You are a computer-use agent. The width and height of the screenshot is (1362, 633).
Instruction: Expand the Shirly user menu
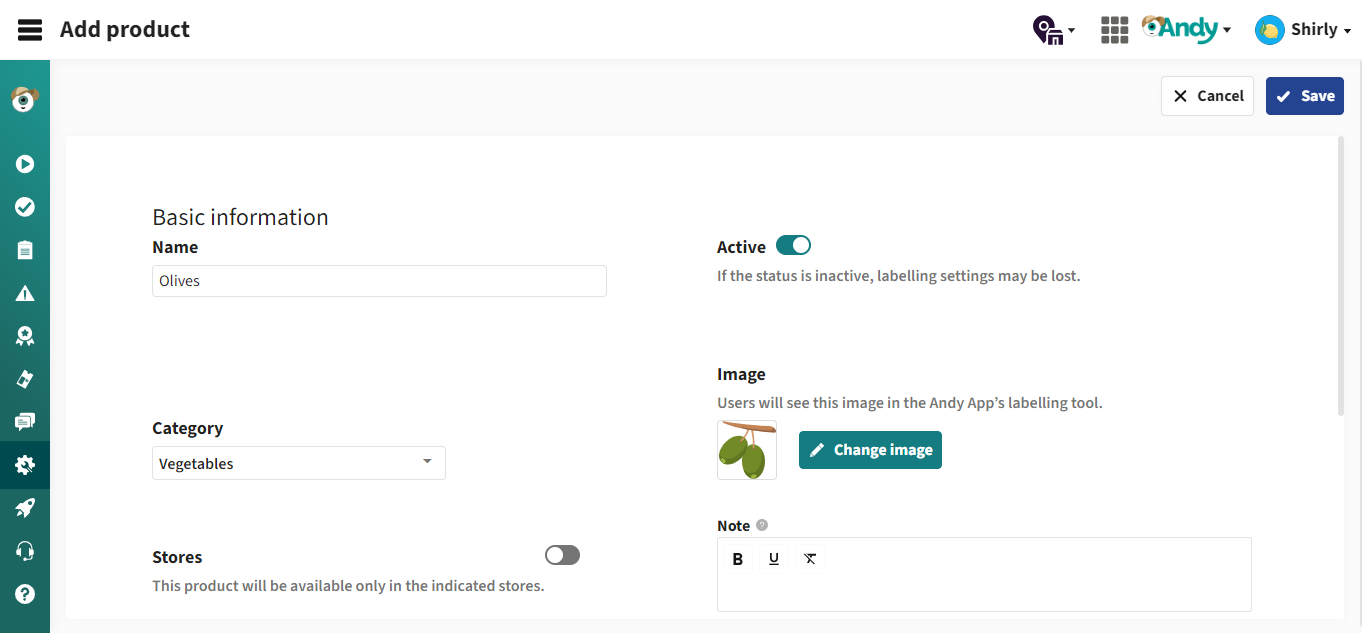(1303, 30)
